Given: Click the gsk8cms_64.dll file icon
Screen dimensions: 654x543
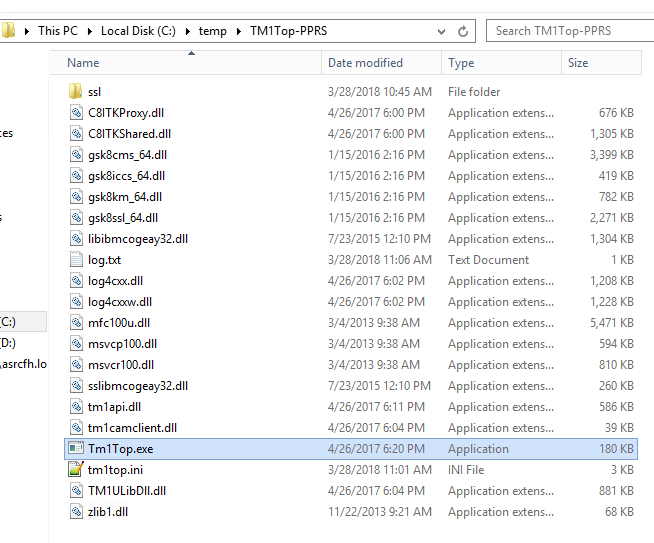Looking at the screenshot, I should tap(76, 155).
